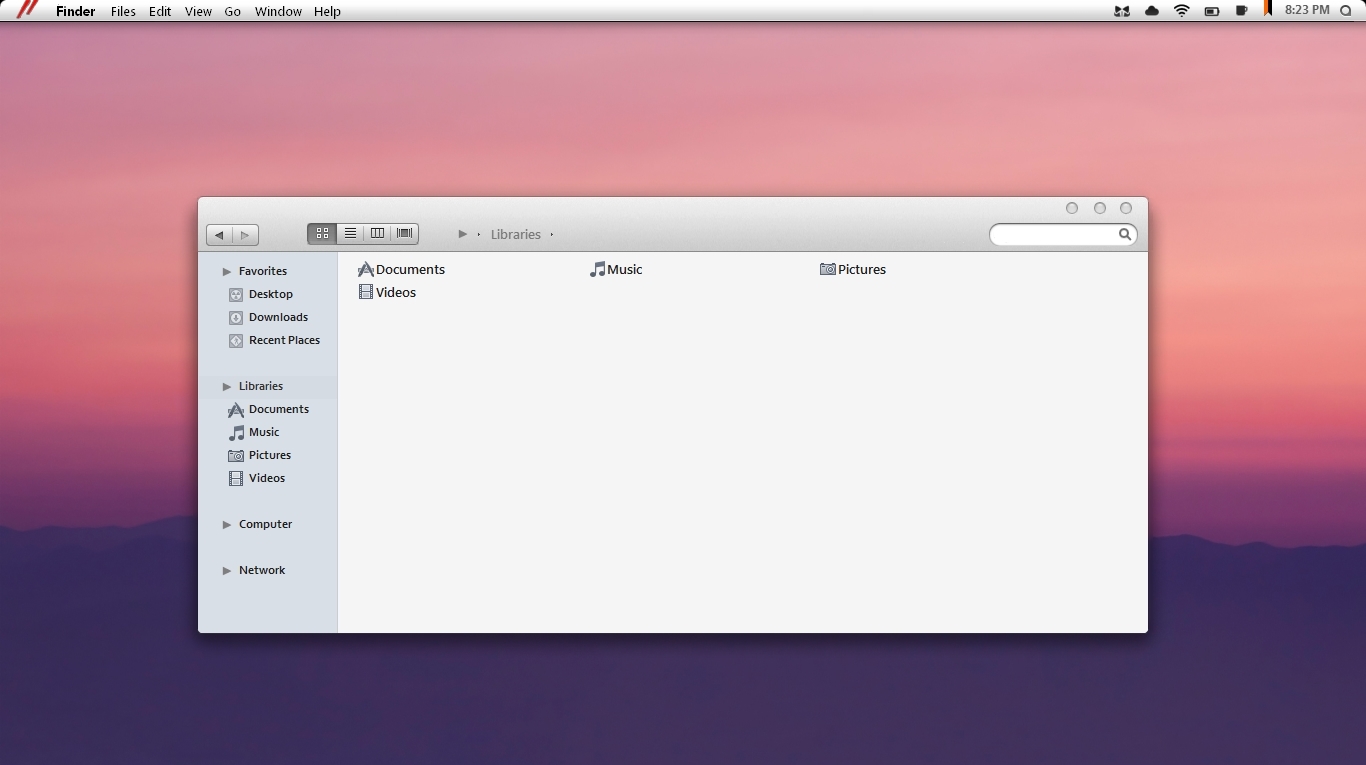Select Downloads in the sidebar
This screenshot has width=1366, height=765.
click(x=278, y=317)
